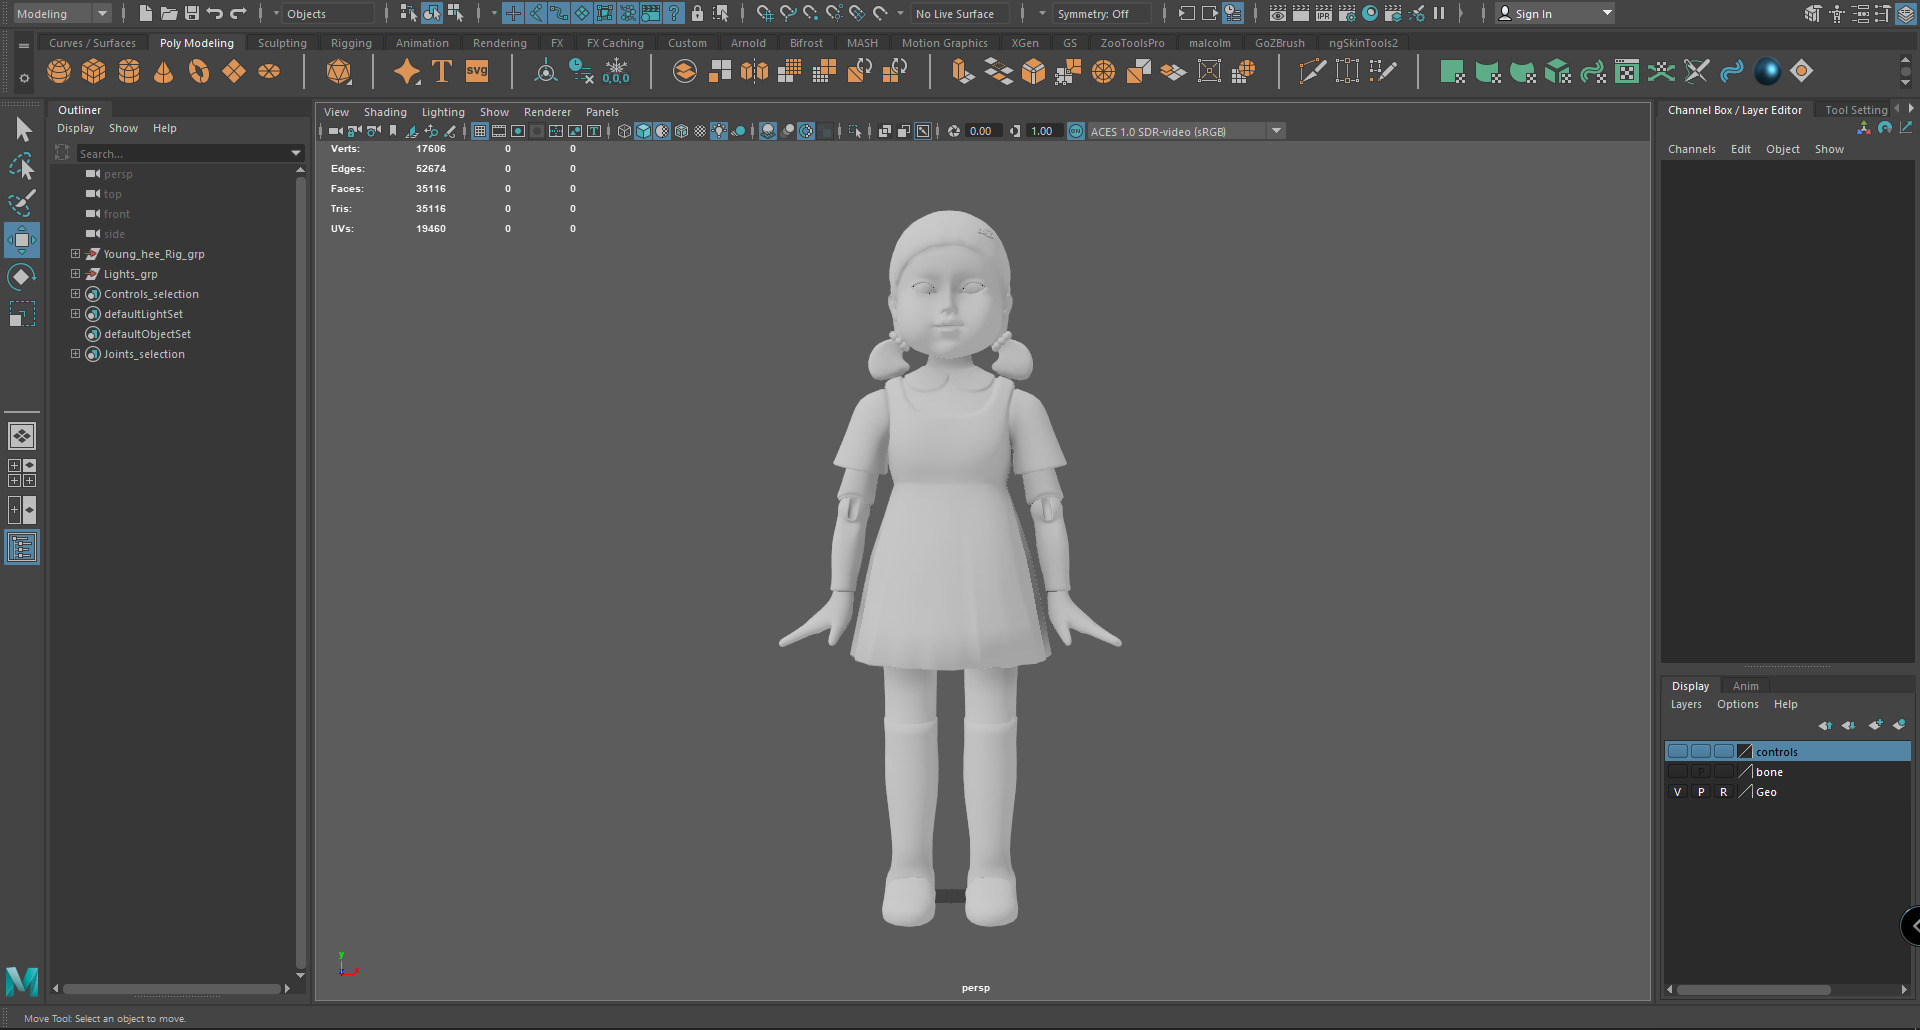Click the SVG import shelf icon
Screen dimensions: 1920x1030
(x=477, y=71)
